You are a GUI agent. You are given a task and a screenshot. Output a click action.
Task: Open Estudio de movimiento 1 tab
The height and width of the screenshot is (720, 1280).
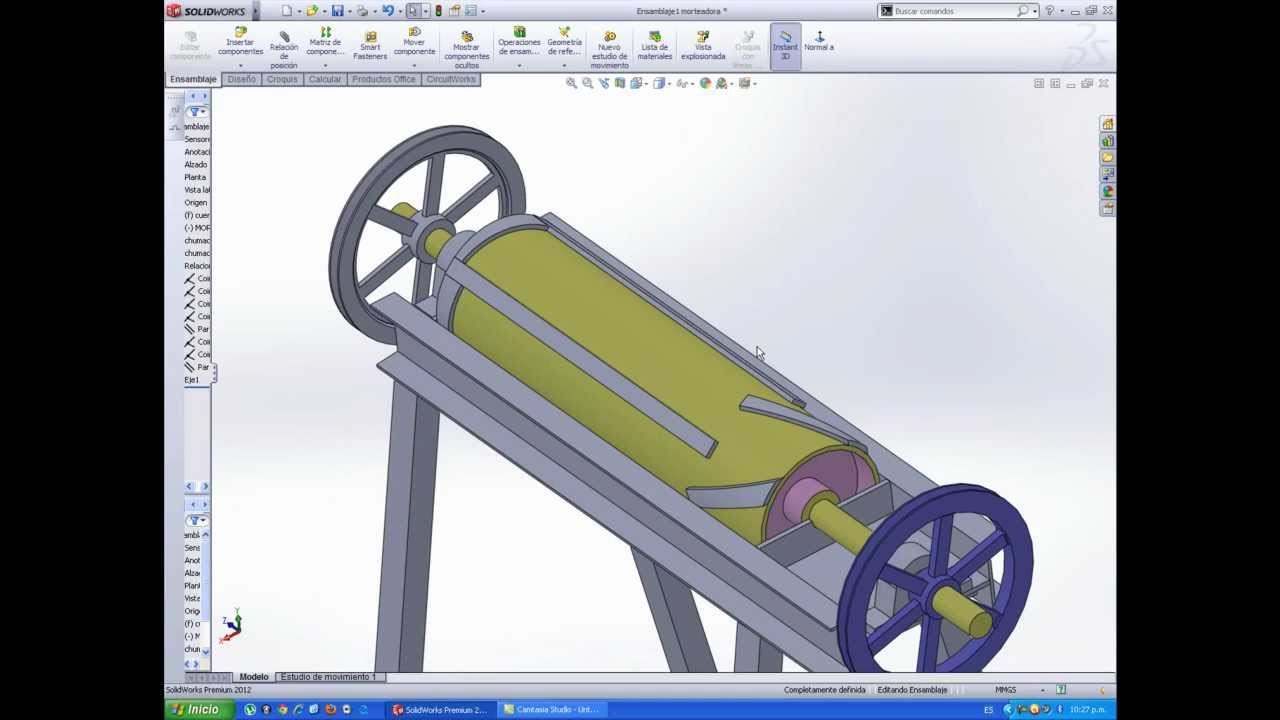pyautogui.click(x=328, y=677)
